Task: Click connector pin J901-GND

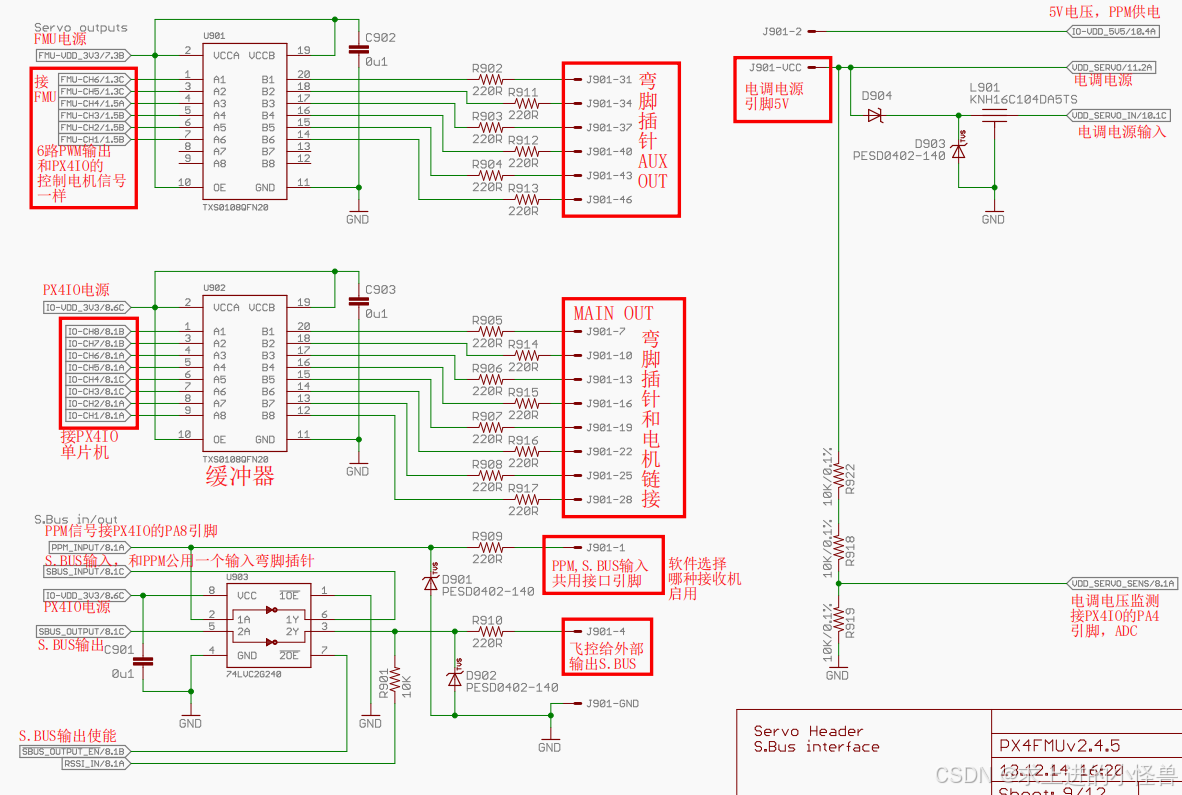Action: click(612, 704)
